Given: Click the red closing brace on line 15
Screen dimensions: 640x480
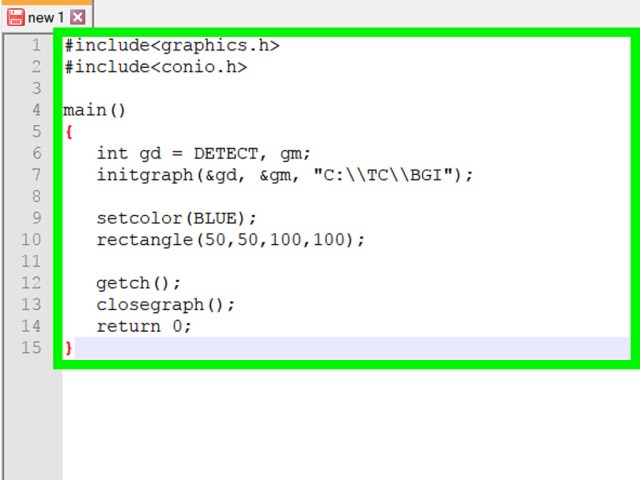Looking at the screenshot, I should [69, 348].
